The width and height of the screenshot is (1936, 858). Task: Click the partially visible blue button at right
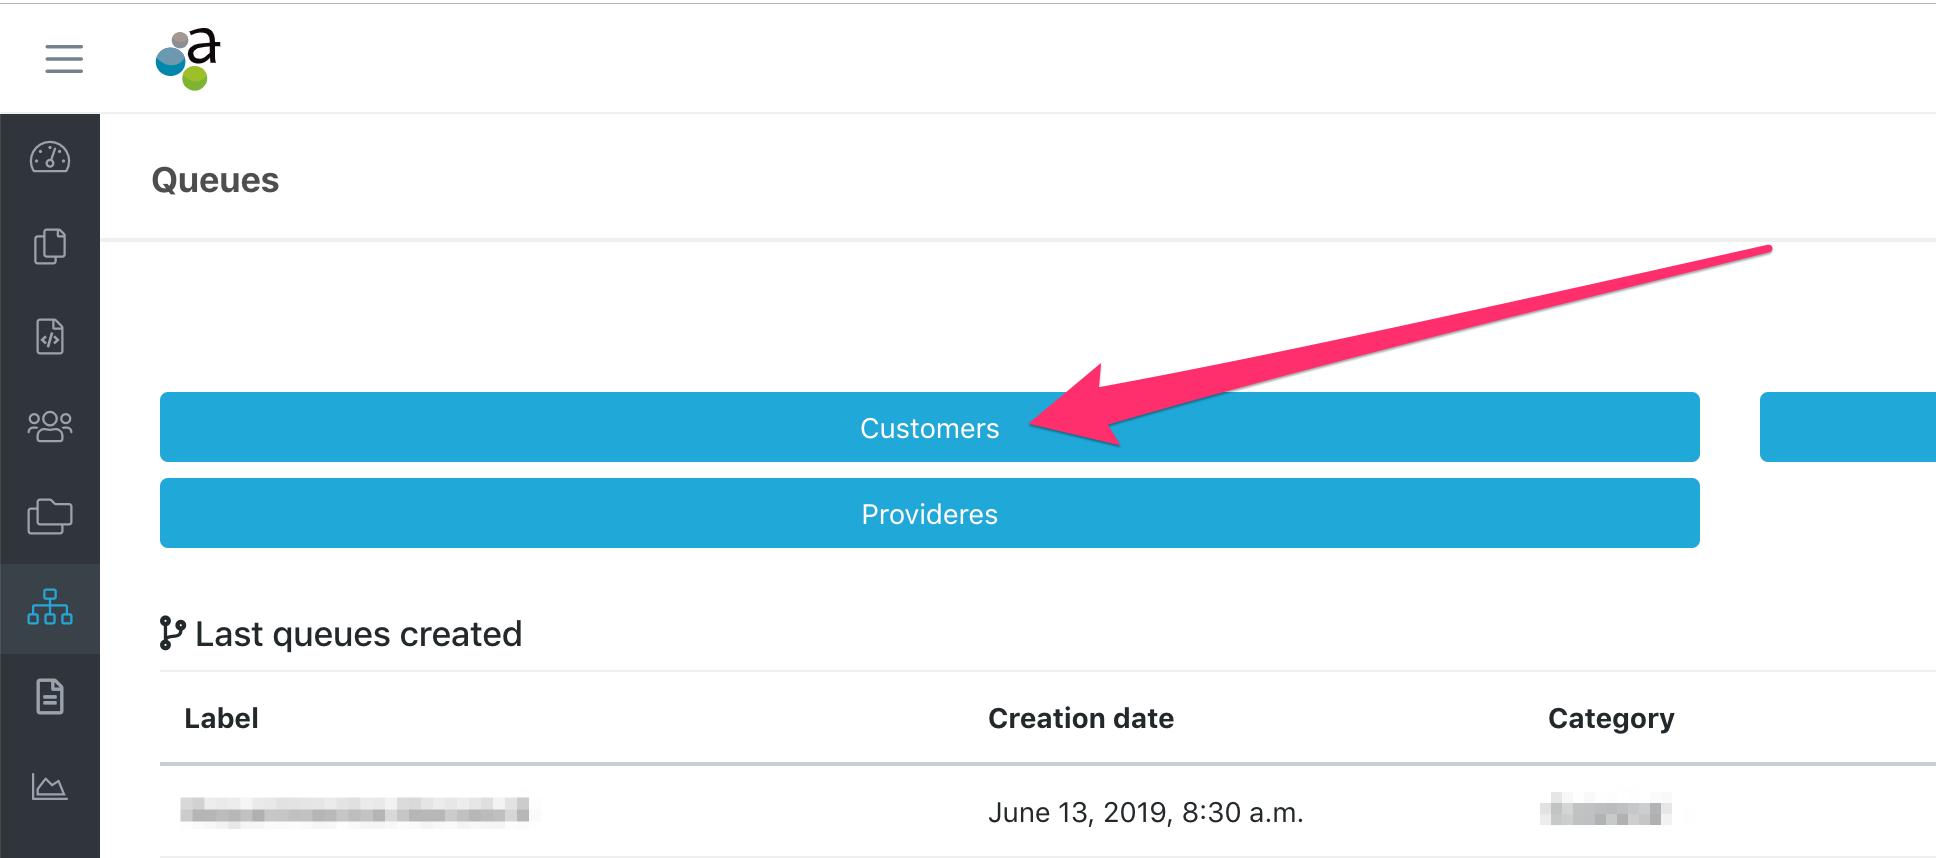(1847, 428)
